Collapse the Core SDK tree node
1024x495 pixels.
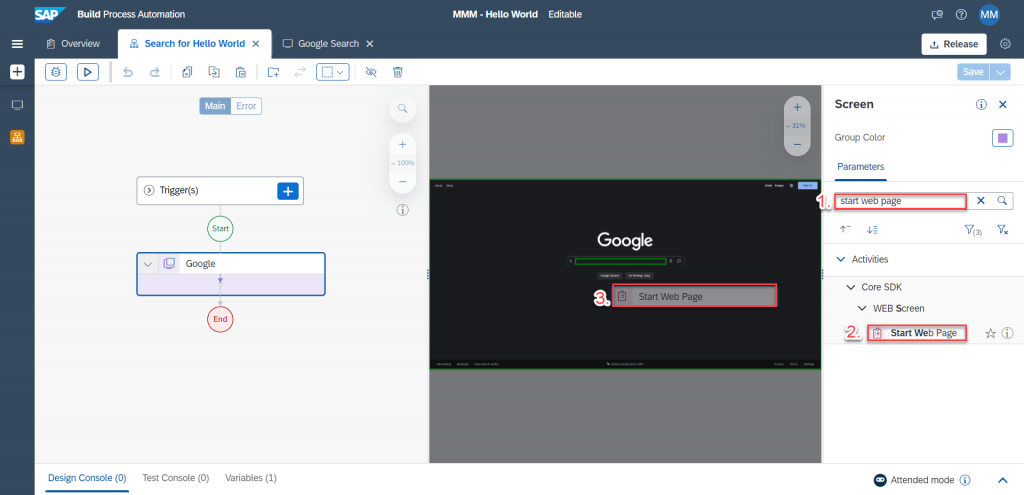850,287
